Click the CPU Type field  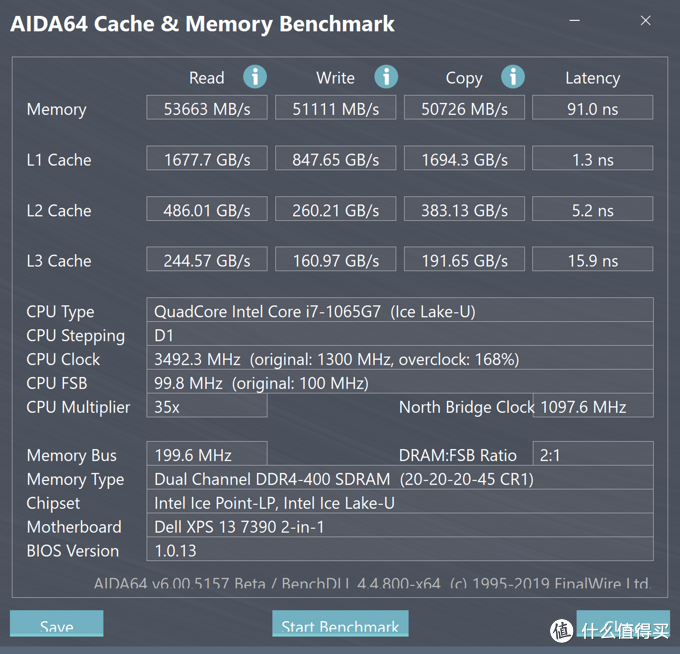pos(400,311)
